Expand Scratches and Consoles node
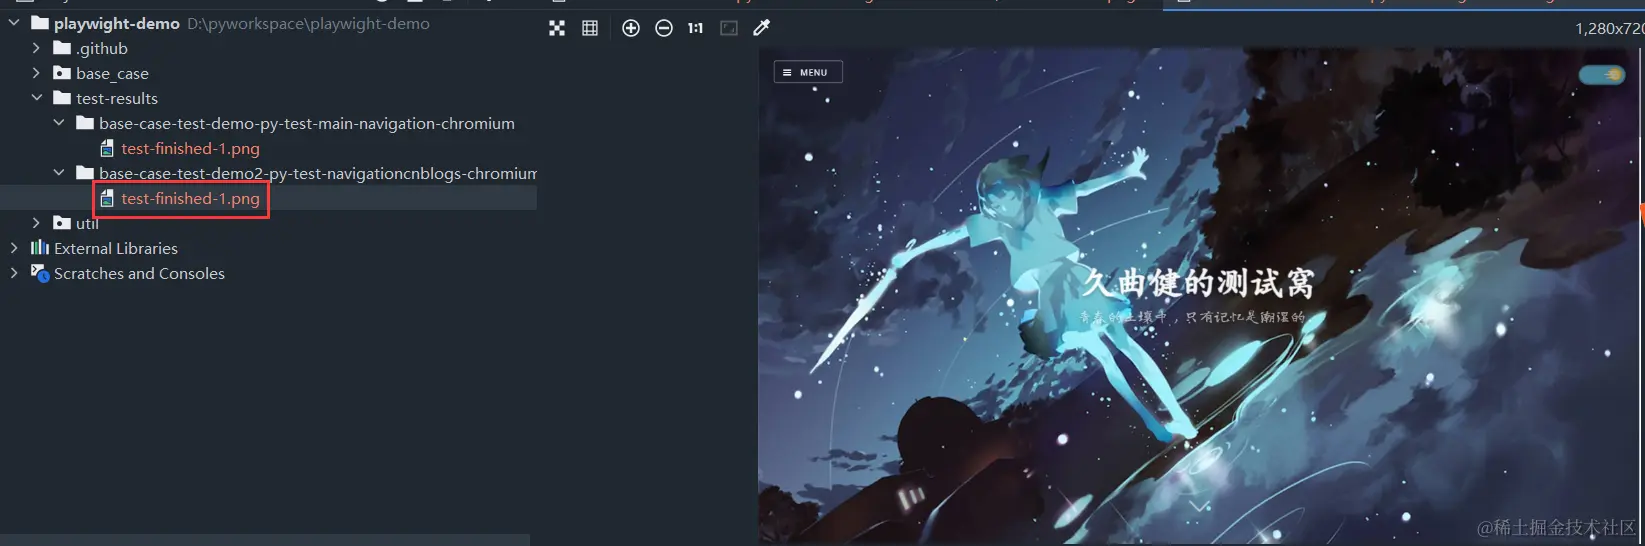 click(14, 273)
